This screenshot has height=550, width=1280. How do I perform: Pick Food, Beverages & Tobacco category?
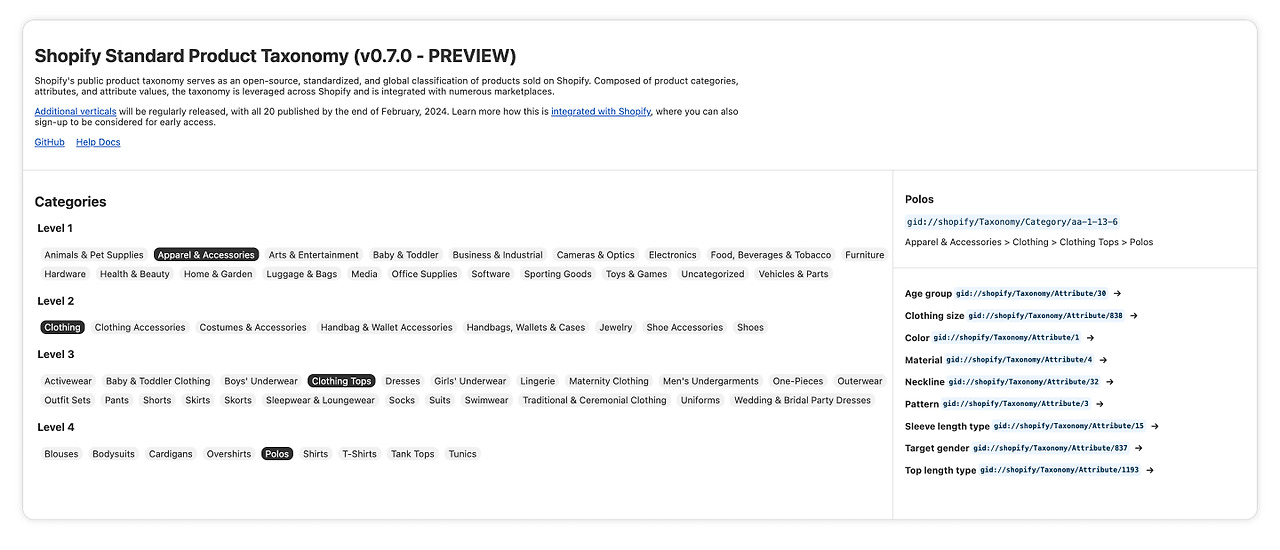771,255
